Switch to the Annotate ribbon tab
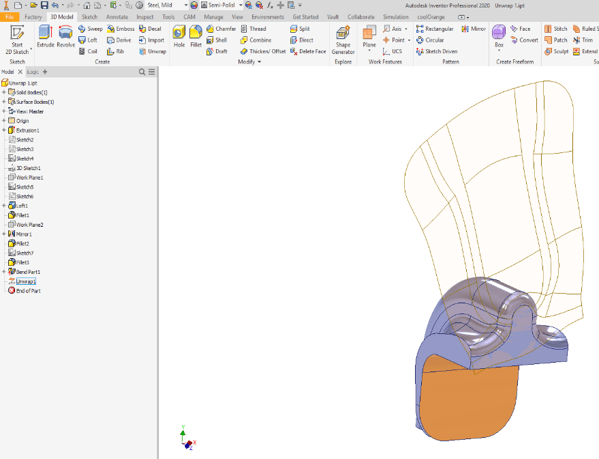599x459 pixels. click(x=117, y=17)
